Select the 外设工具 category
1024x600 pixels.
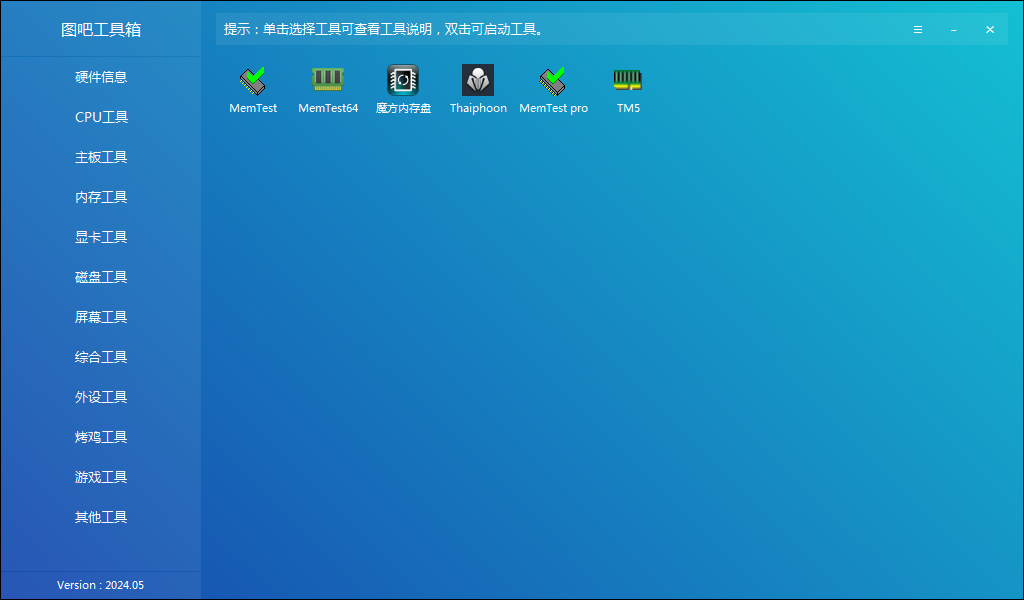pos(101,397)
